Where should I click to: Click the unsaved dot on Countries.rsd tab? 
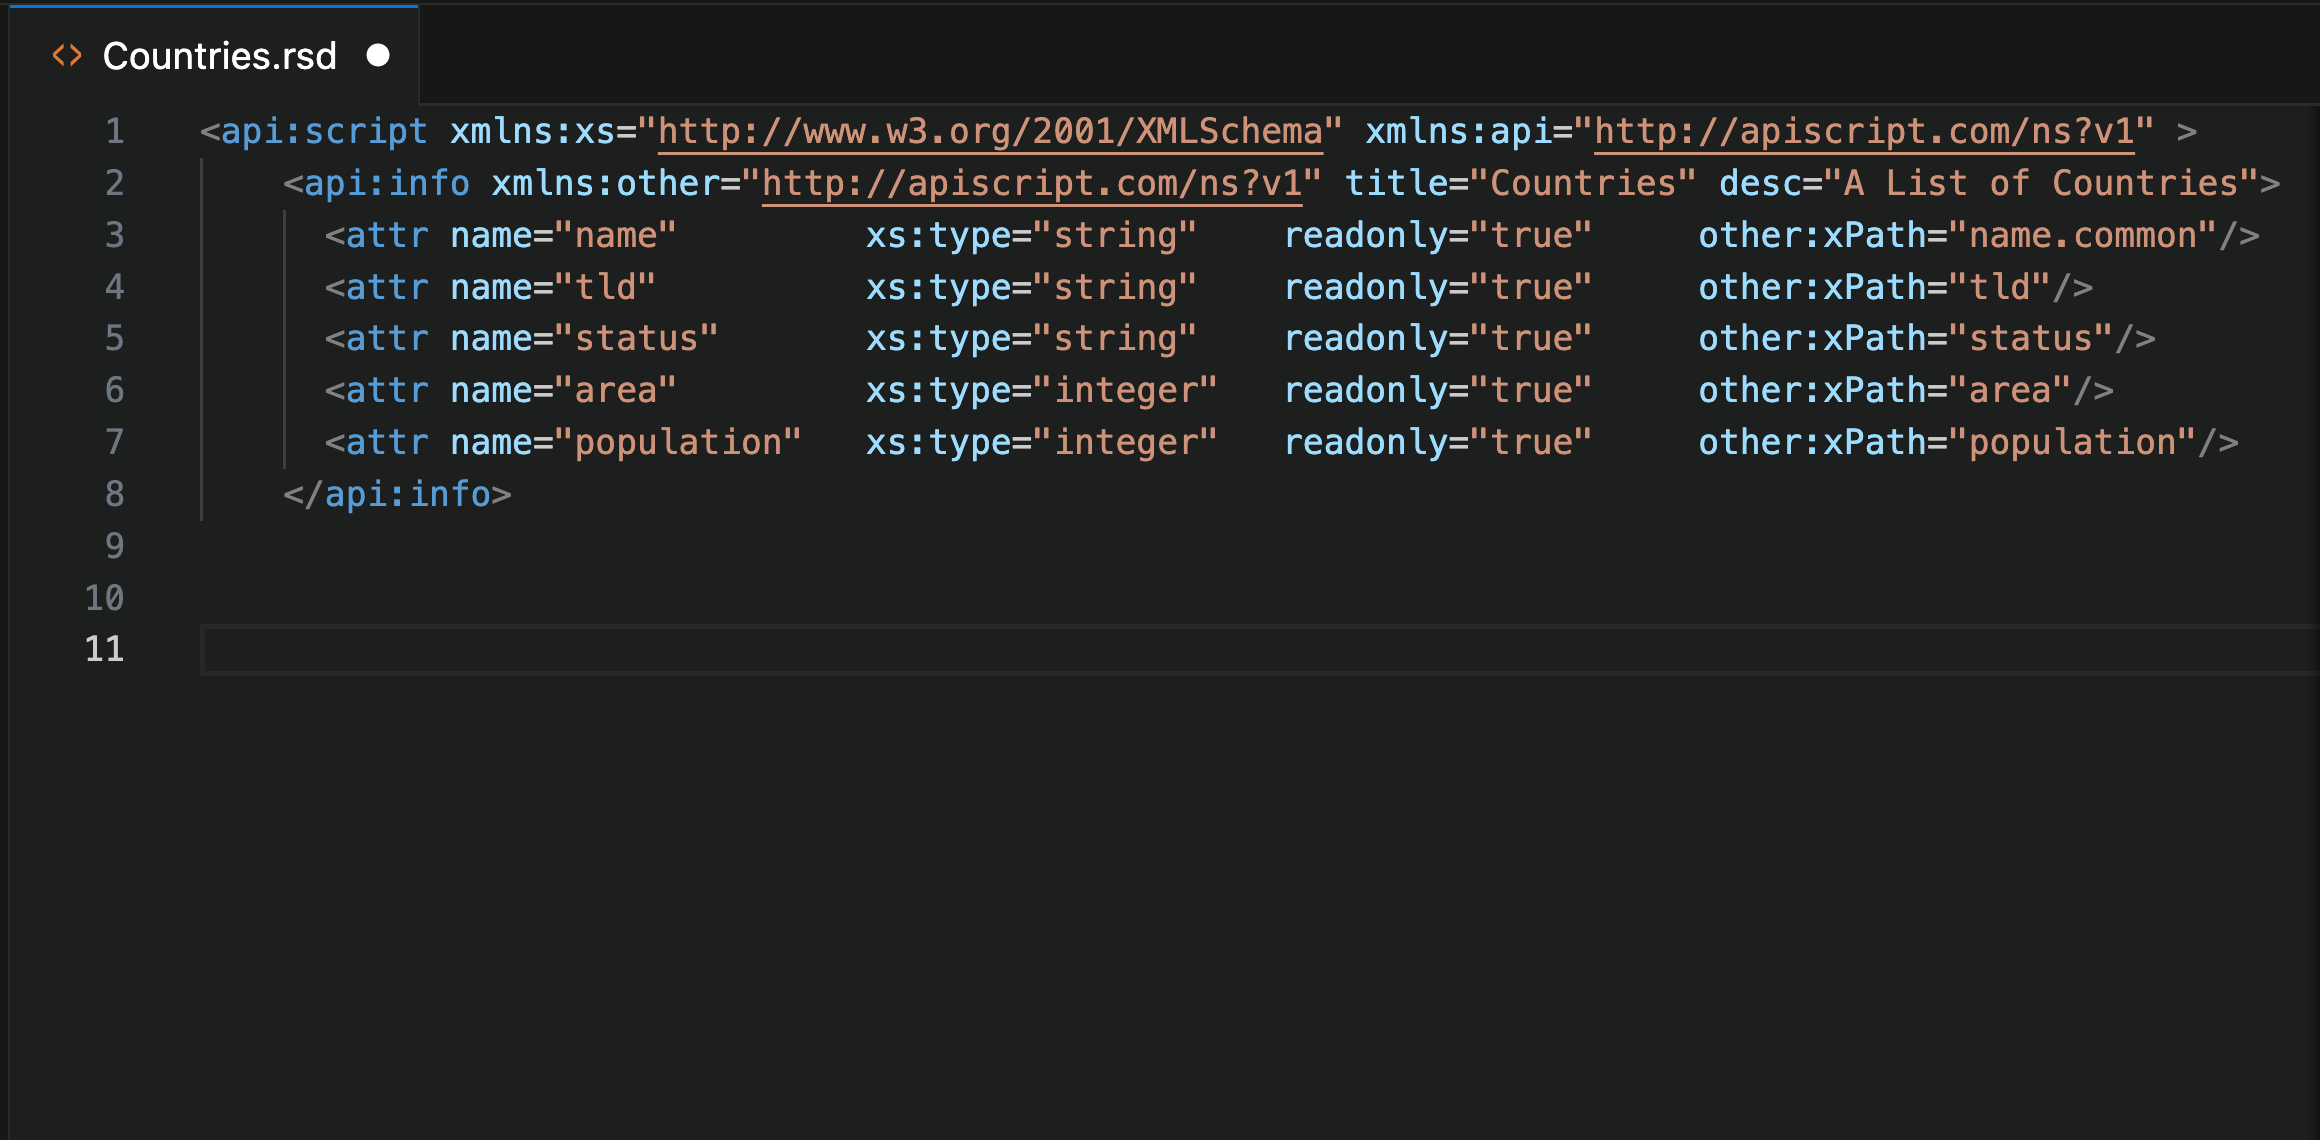(378, 55)
